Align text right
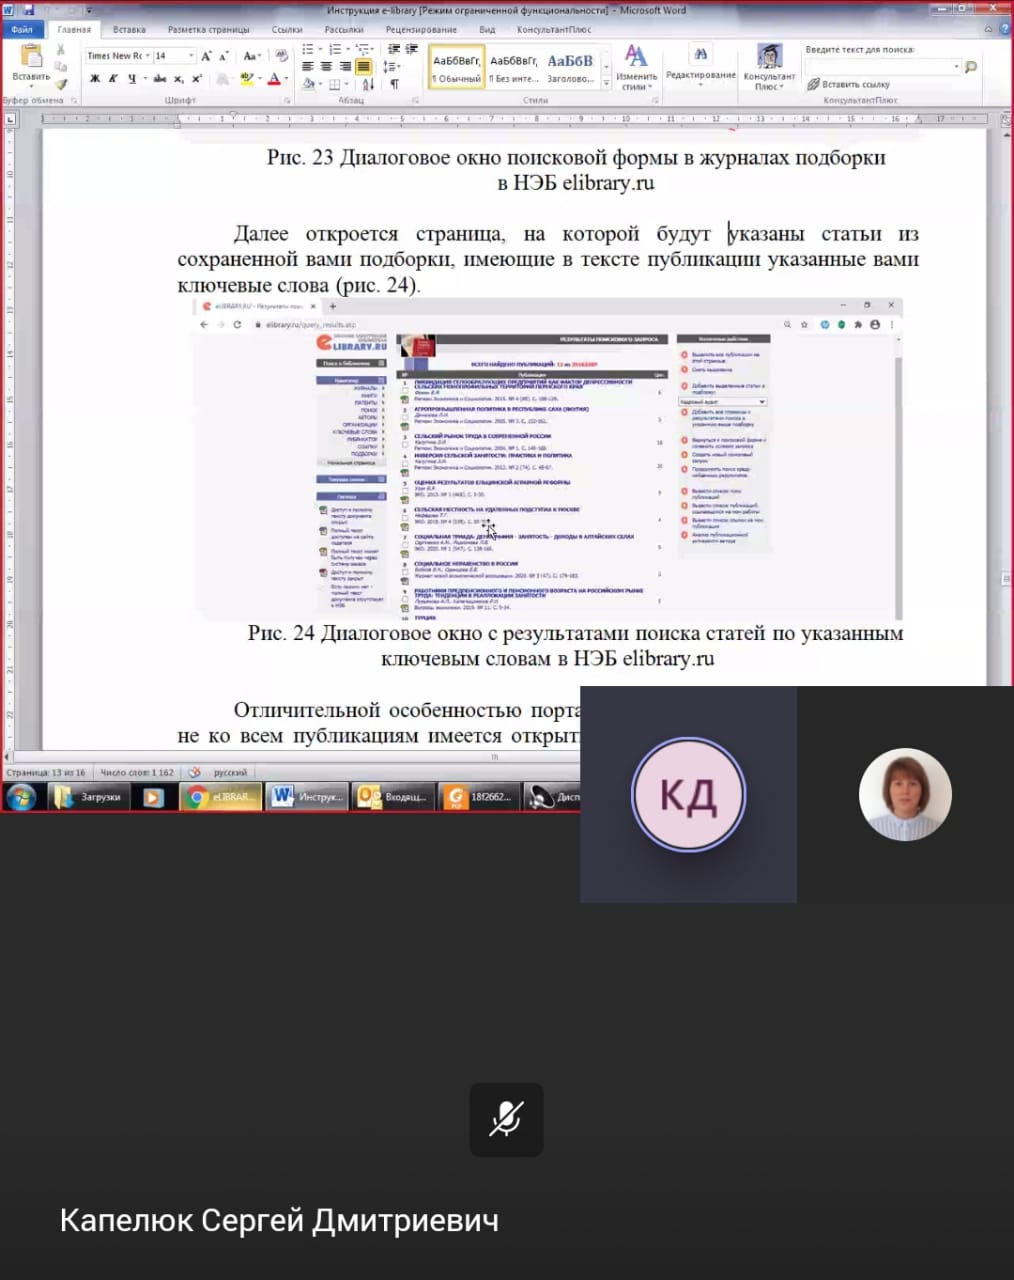The width and height of the screenshot is (1014, 1280). pos(344,67)
